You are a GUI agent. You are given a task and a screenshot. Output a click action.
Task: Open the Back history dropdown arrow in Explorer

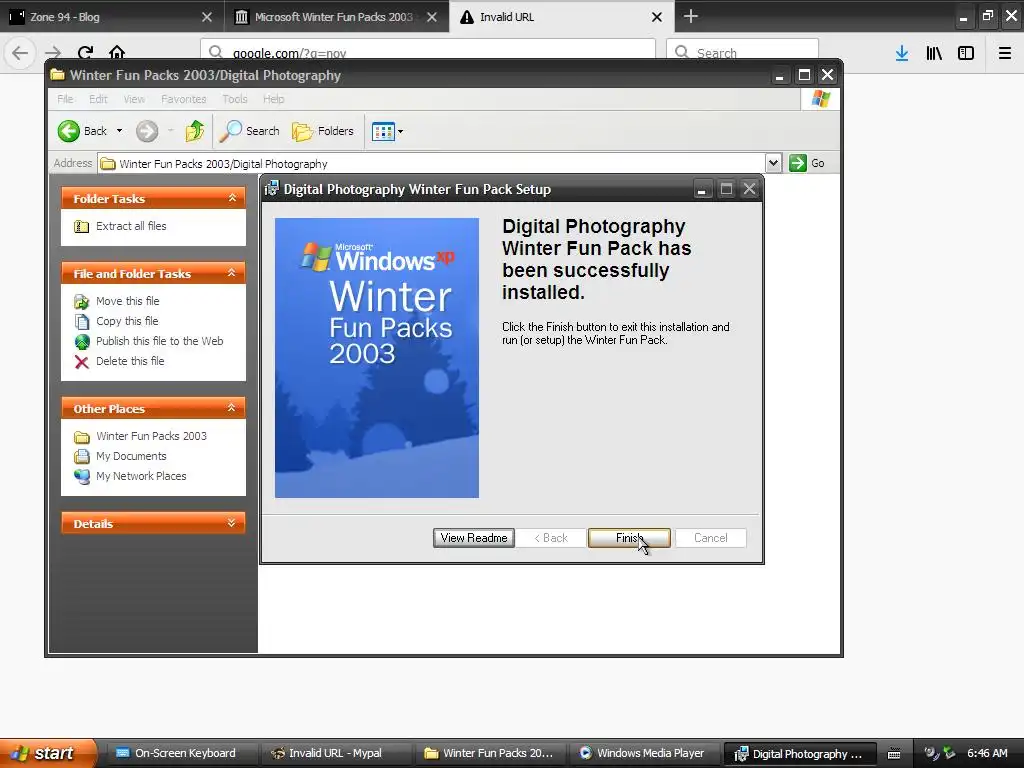tap(120, 131)
